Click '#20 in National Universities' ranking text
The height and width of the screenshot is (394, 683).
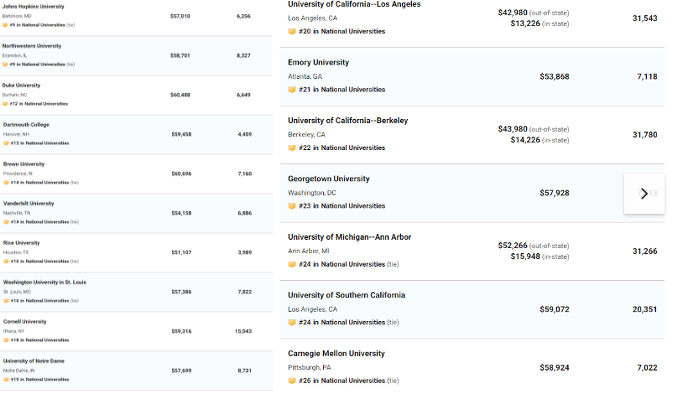tap(342, 31)
